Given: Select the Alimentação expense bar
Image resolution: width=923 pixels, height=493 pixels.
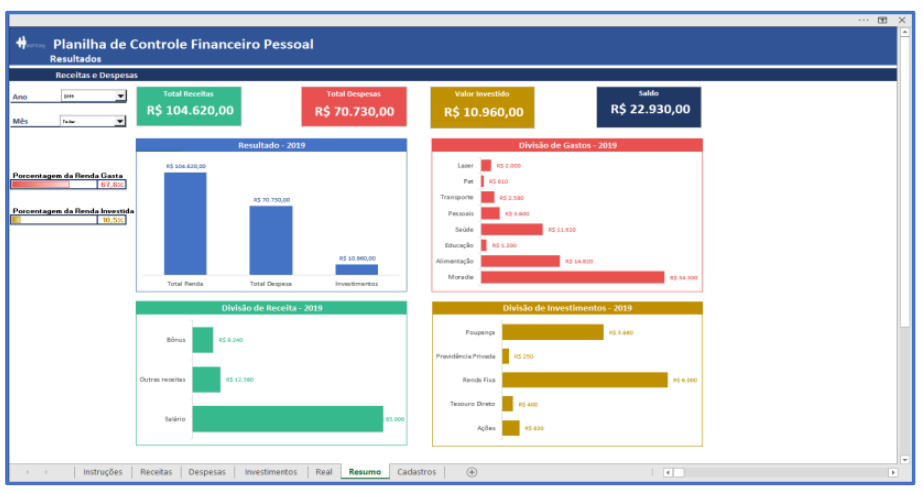Looking at the screenshot, I should (520, 261).
